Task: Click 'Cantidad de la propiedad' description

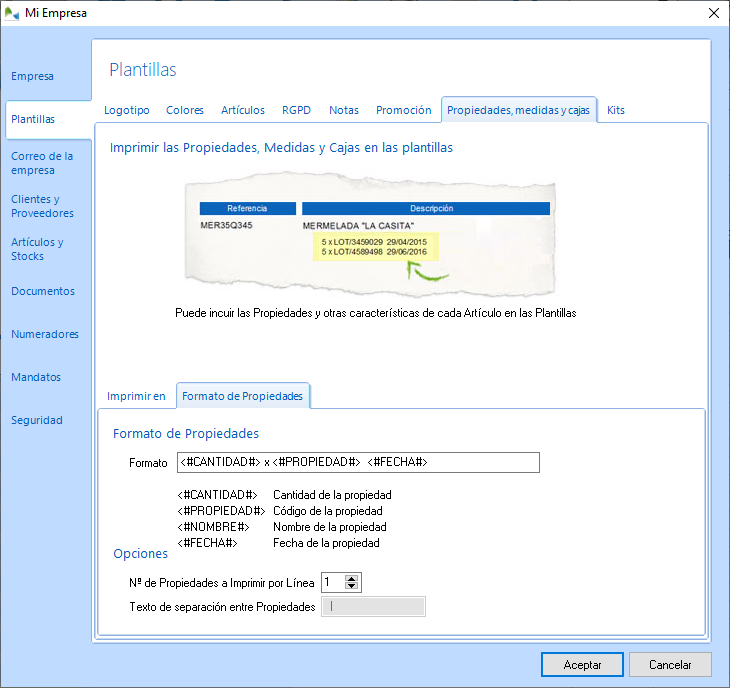Action: coord(332,495)
